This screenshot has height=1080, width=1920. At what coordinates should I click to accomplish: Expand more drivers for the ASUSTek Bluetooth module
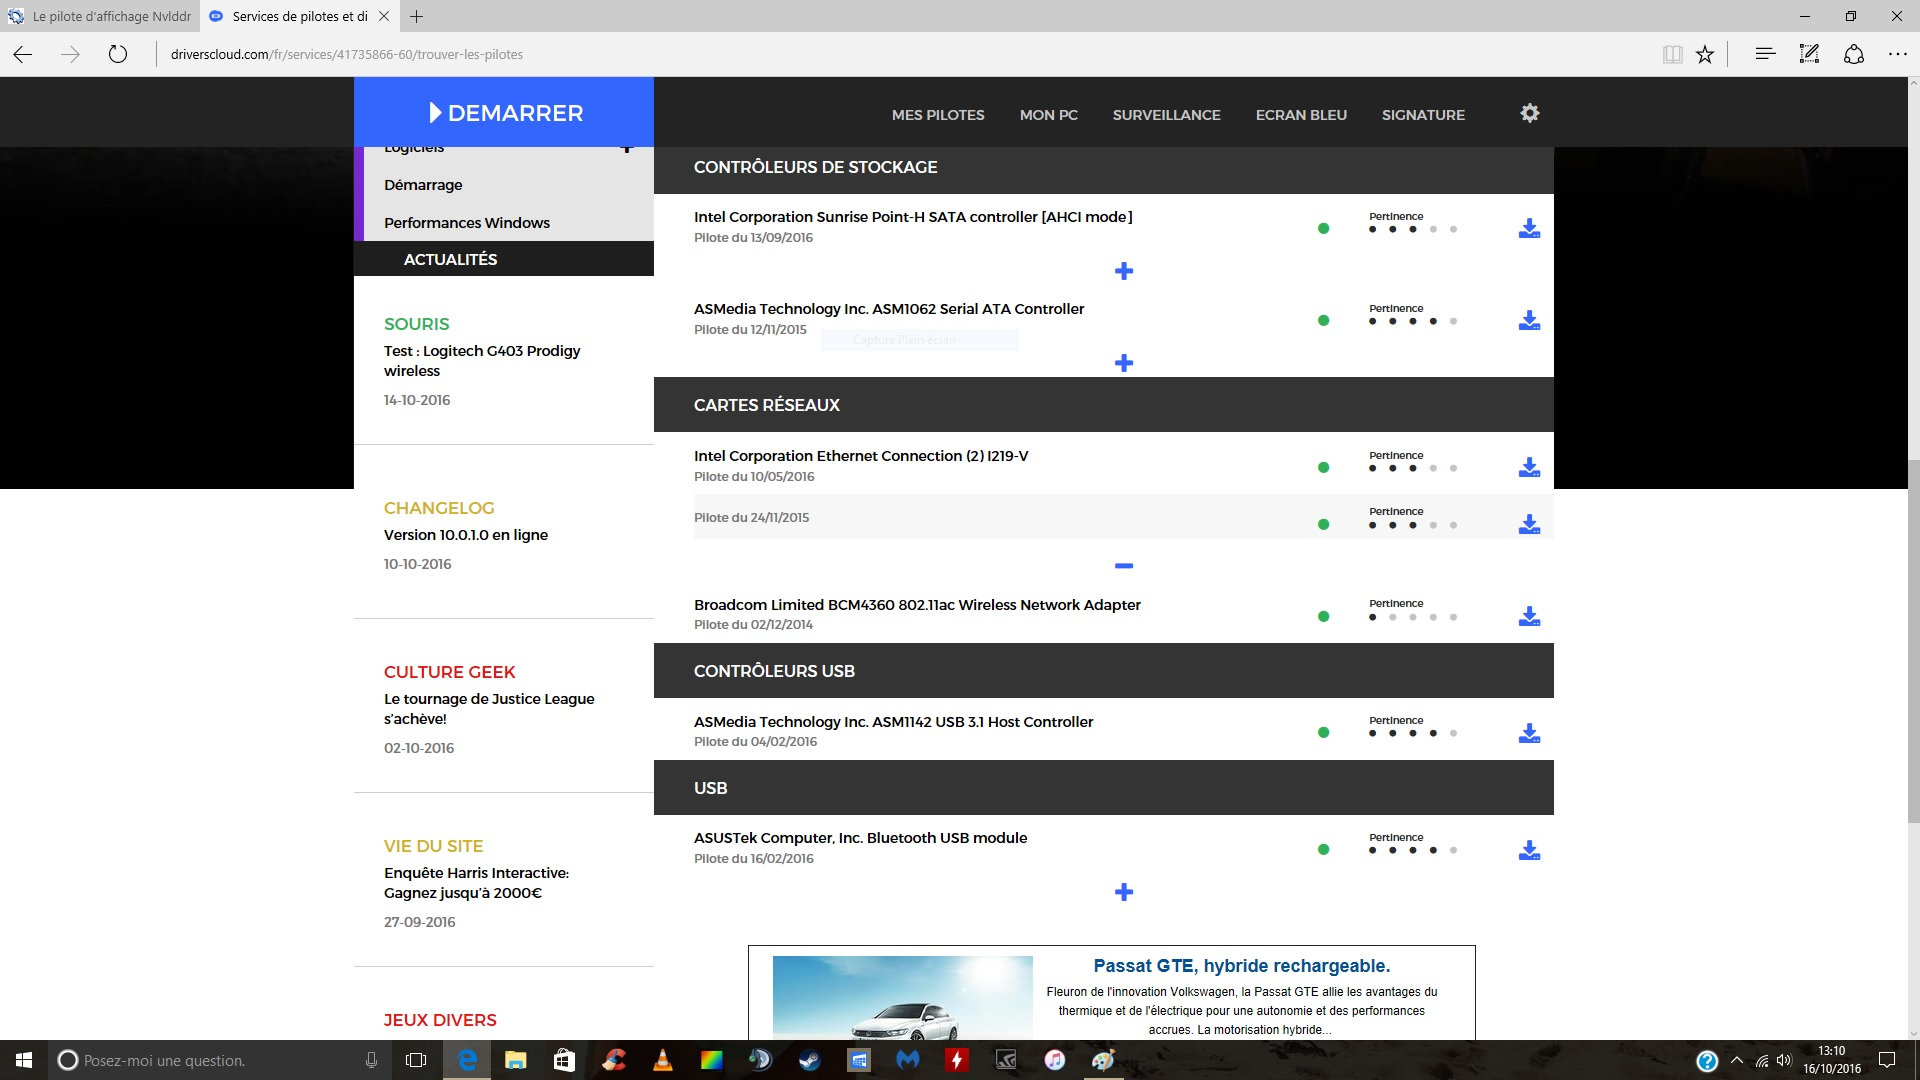[1124, 893]
